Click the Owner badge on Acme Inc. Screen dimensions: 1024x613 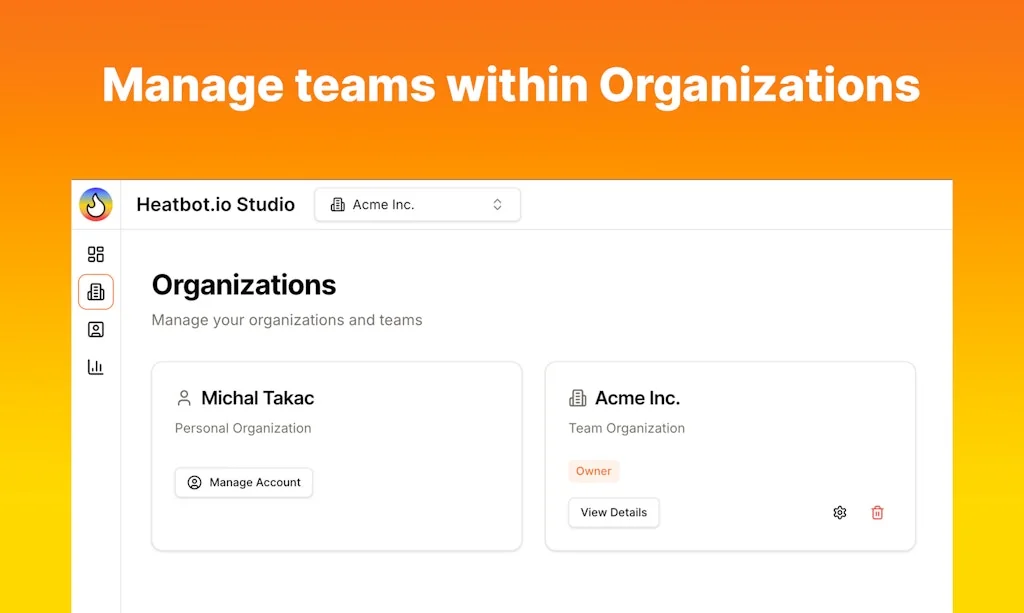point(593,471)
